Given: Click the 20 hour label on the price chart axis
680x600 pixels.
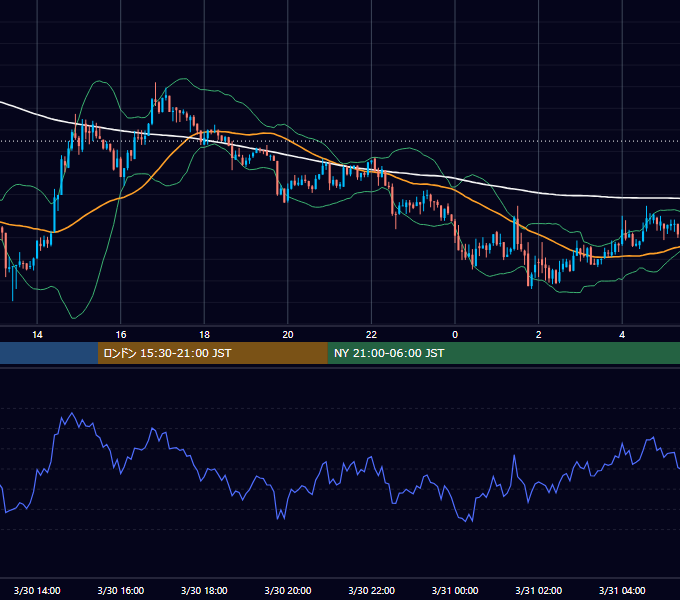Looking at the screenshot, I should tap(288, 335).
